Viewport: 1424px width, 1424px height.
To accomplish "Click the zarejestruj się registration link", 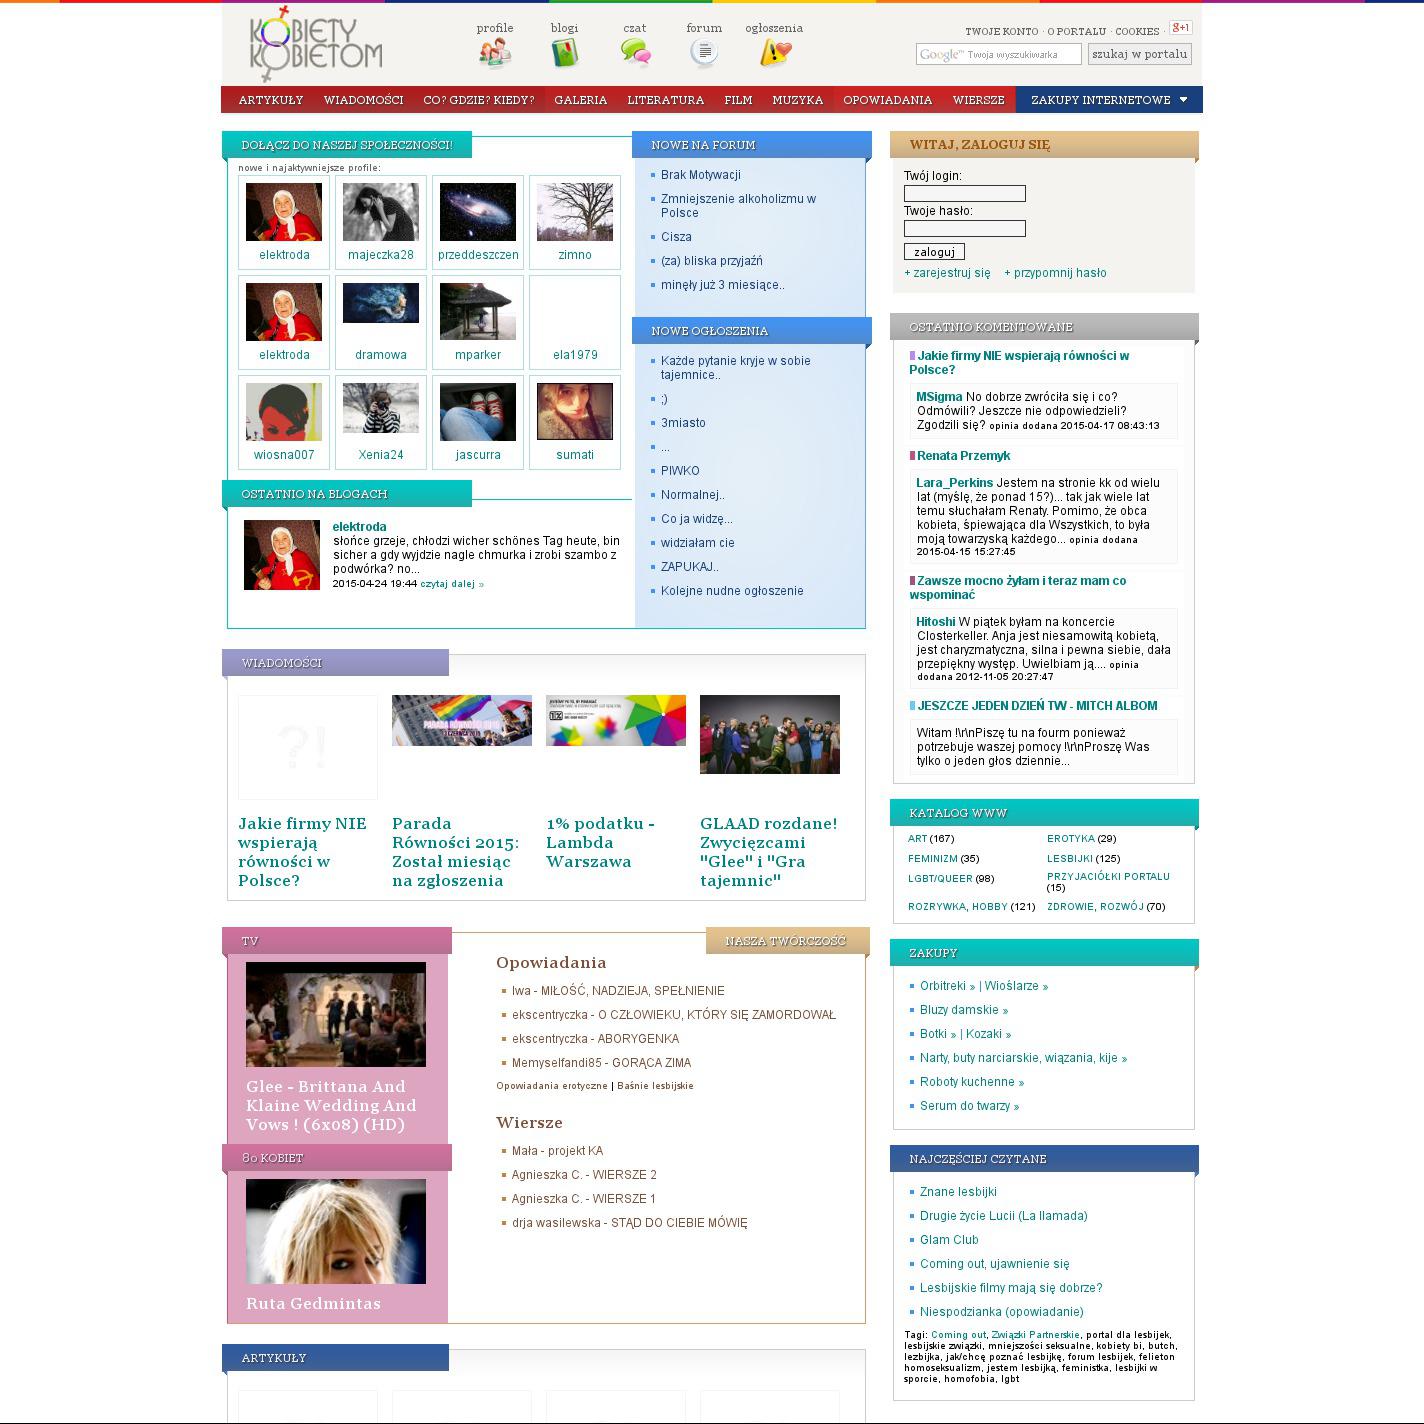I will click(x=947, y=273).
